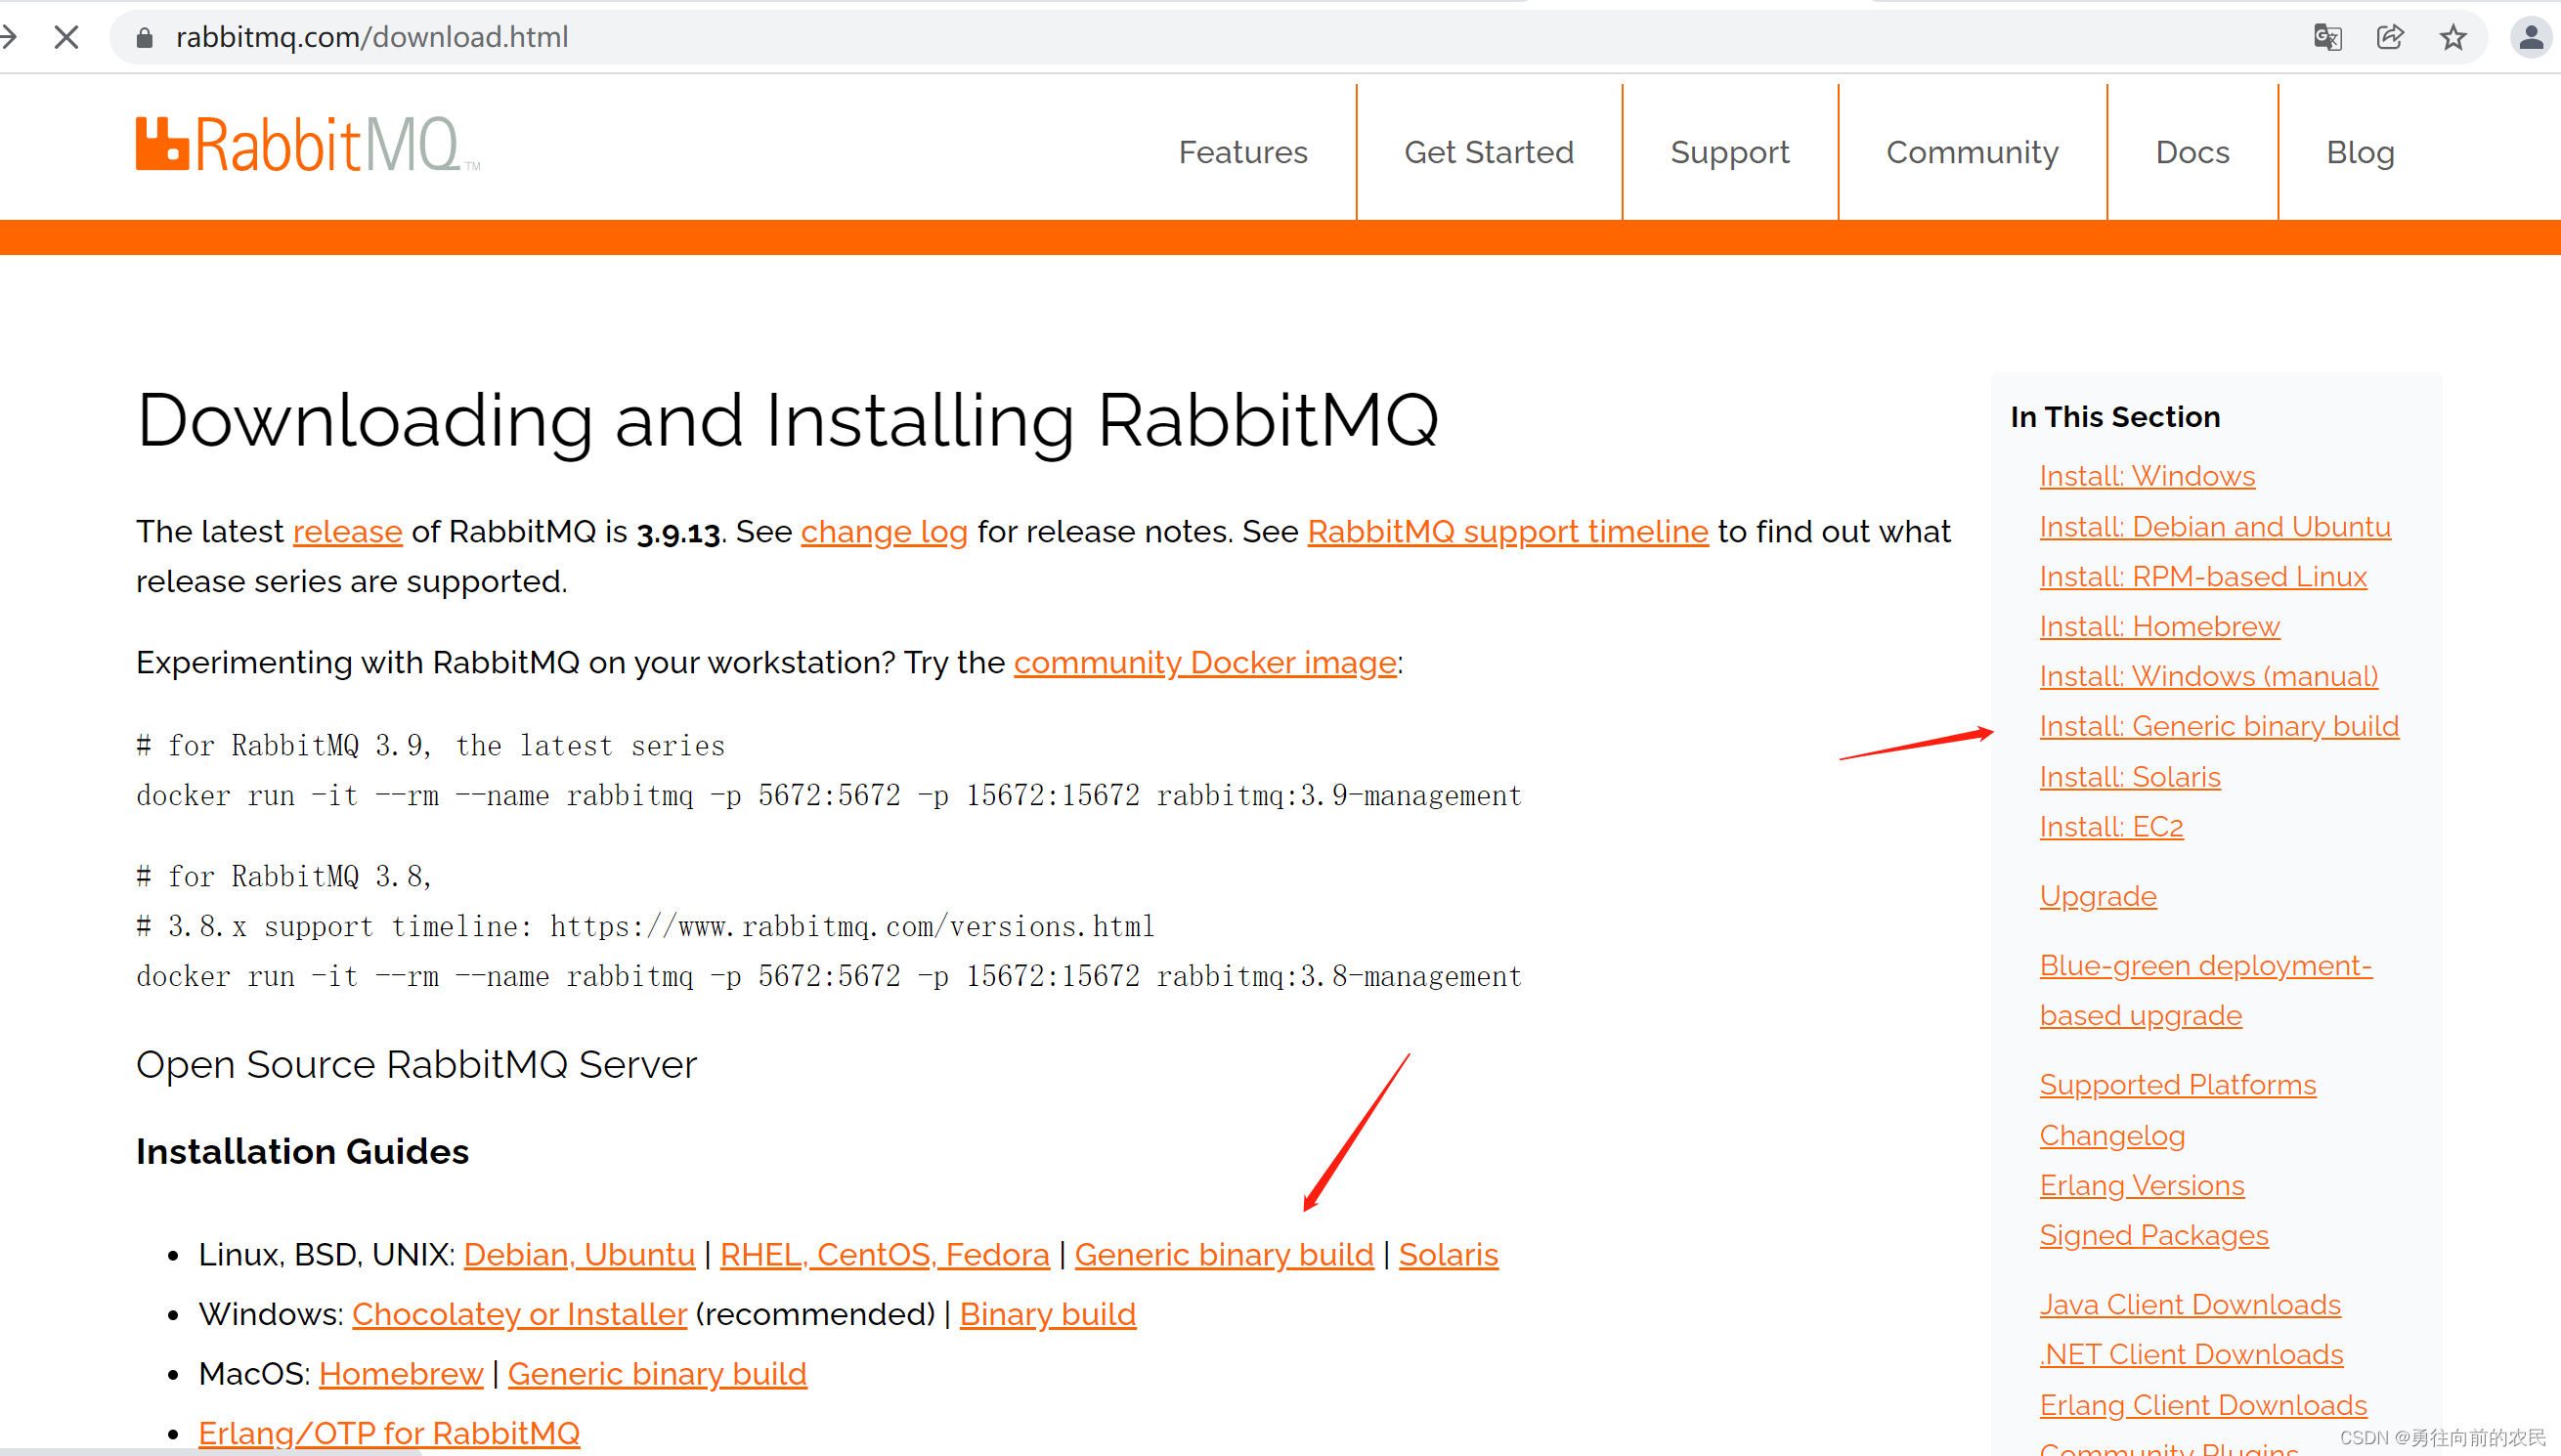This screenshot has width=2561, height=1456.
Task: Click the share page icon
Action: click(x=2390, y=38)
